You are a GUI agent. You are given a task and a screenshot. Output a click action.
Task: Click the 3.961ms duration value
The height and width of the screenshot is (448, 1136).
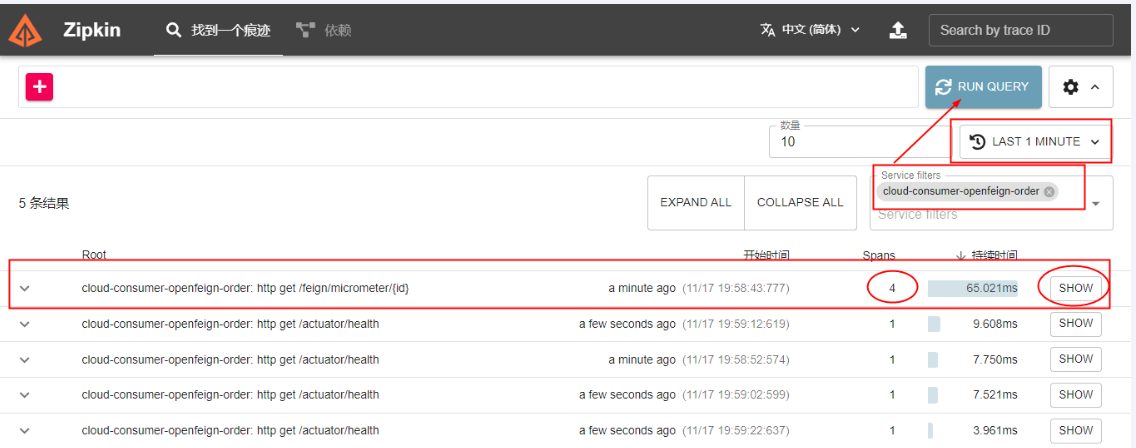(995, 431)
